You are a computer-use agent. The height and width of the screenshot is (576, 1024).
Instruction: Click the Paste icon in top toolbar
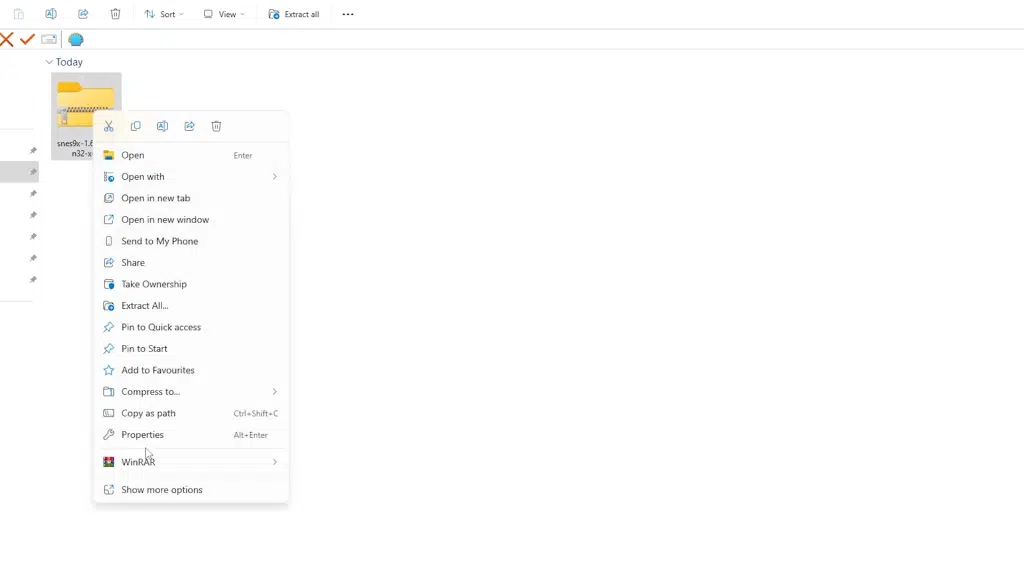[19, 14]
